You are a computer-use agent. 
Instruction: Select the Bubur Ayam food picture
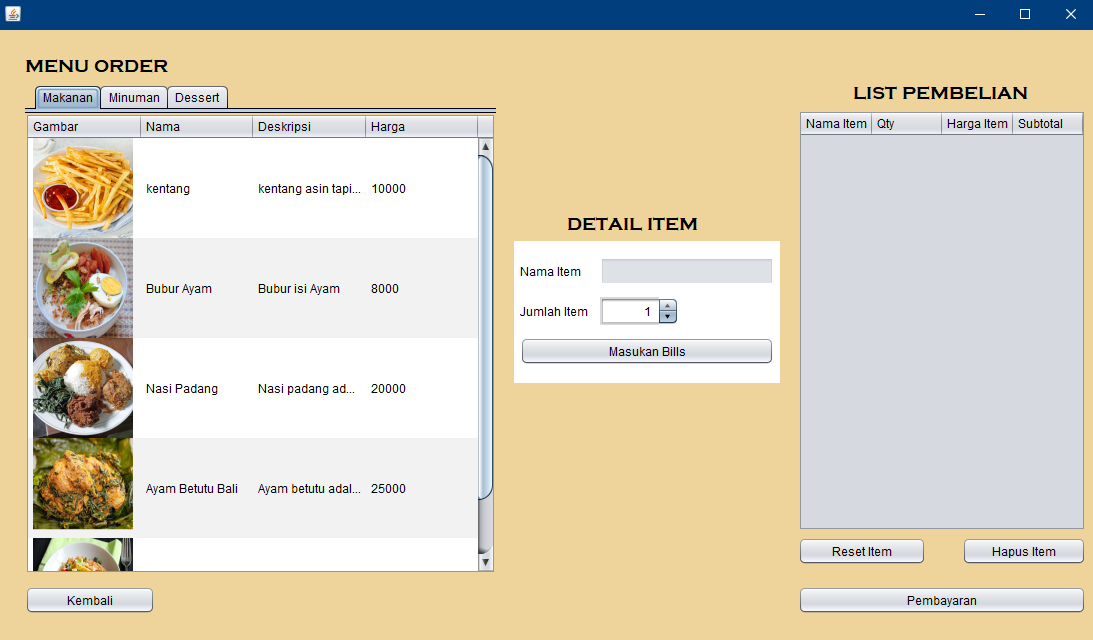coord(82,288)
